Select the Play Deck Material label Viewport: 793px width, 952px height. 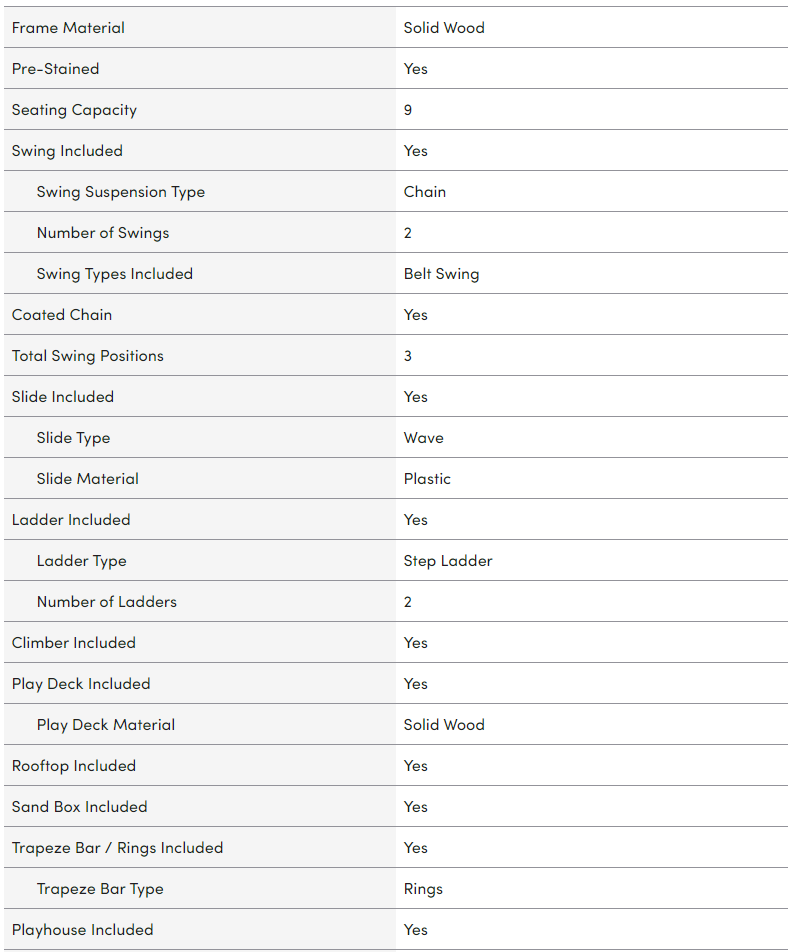(105, 725)
